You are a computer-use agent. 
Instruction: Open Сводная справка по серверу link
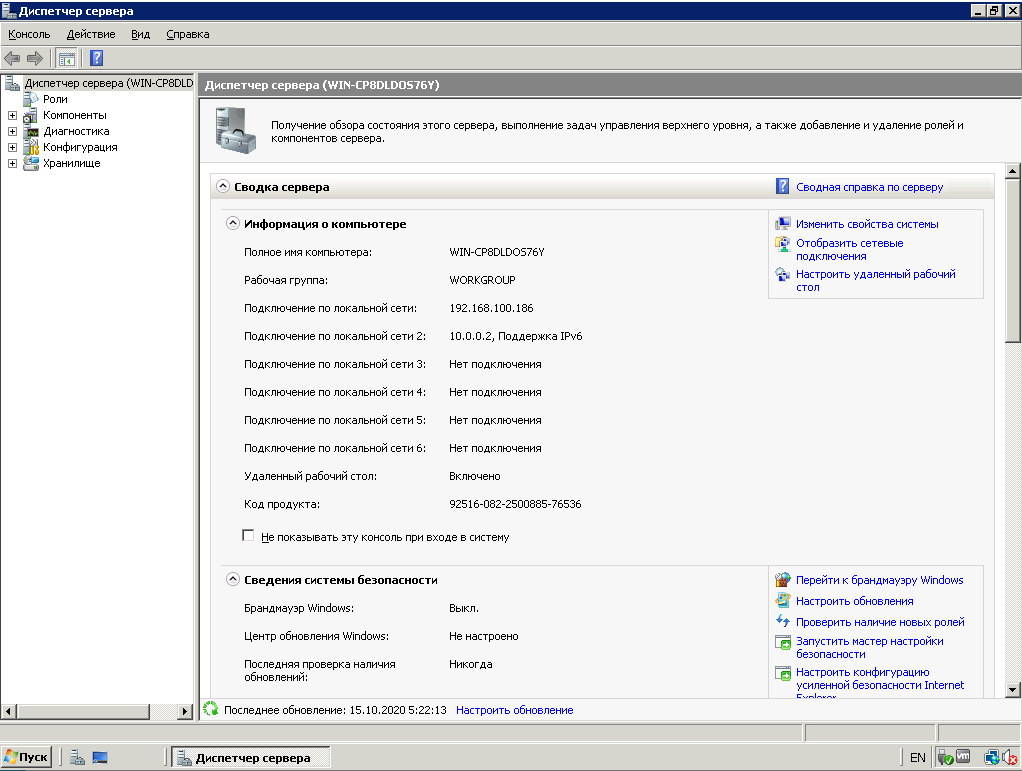869,187
